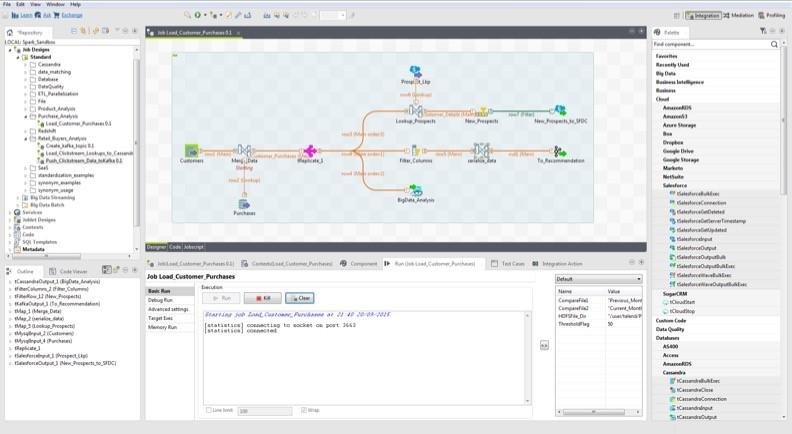Image resolution: width=792 pixels, height=434 pixels.
Task: Type in the Find component field
Action: (705, 44)
